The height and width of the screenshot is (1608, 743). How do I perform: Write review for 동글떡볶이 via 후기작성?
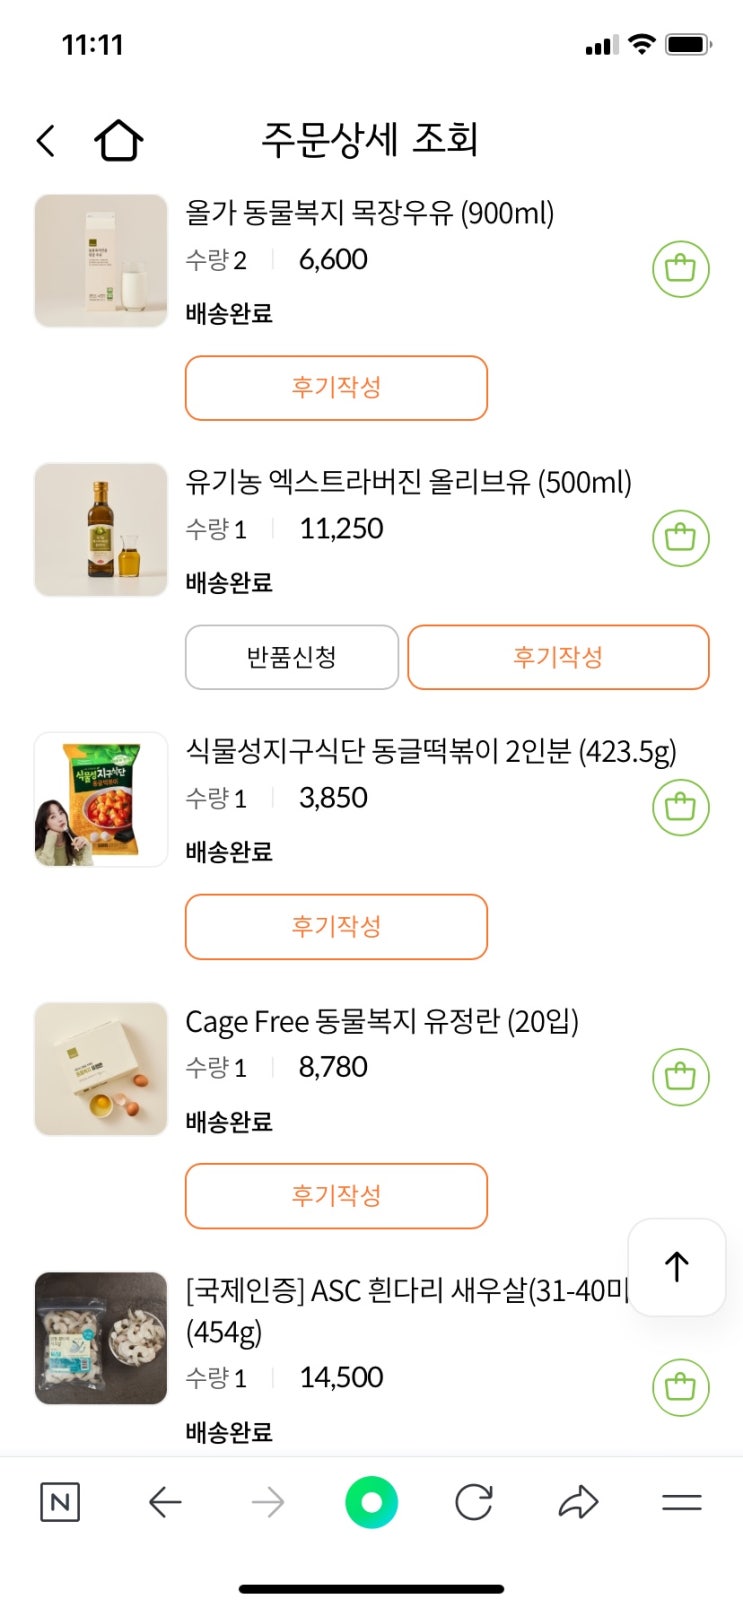[x=336, y=927]
